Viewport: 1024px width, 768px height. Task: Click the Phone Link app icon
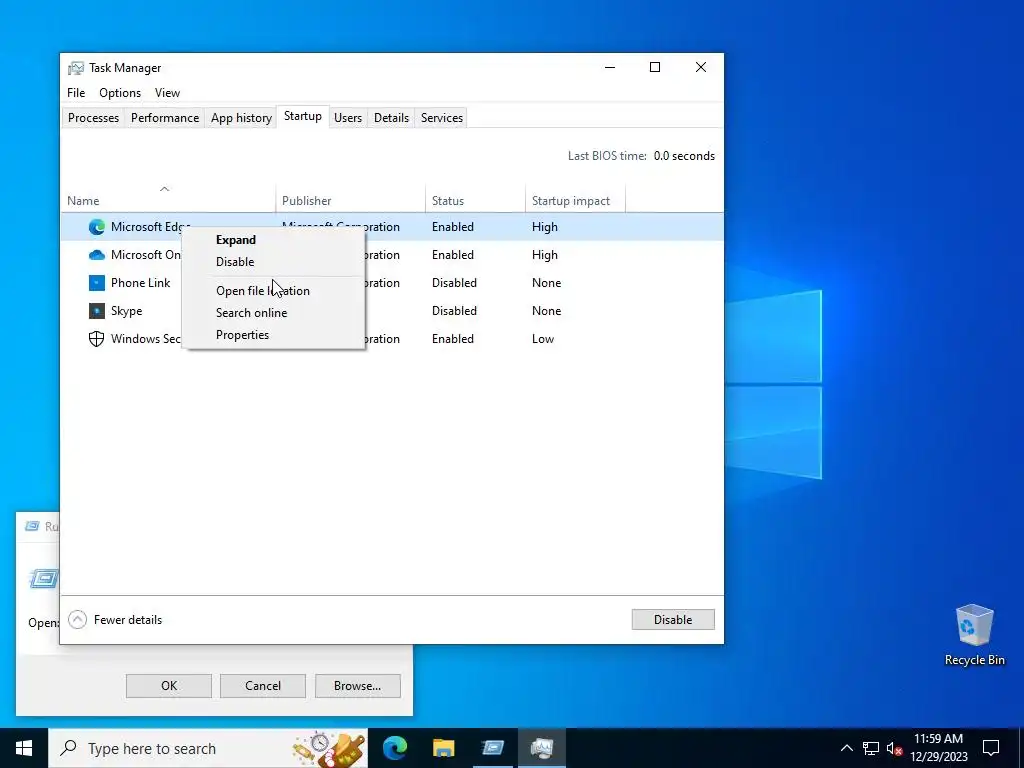tap(97, 283)
